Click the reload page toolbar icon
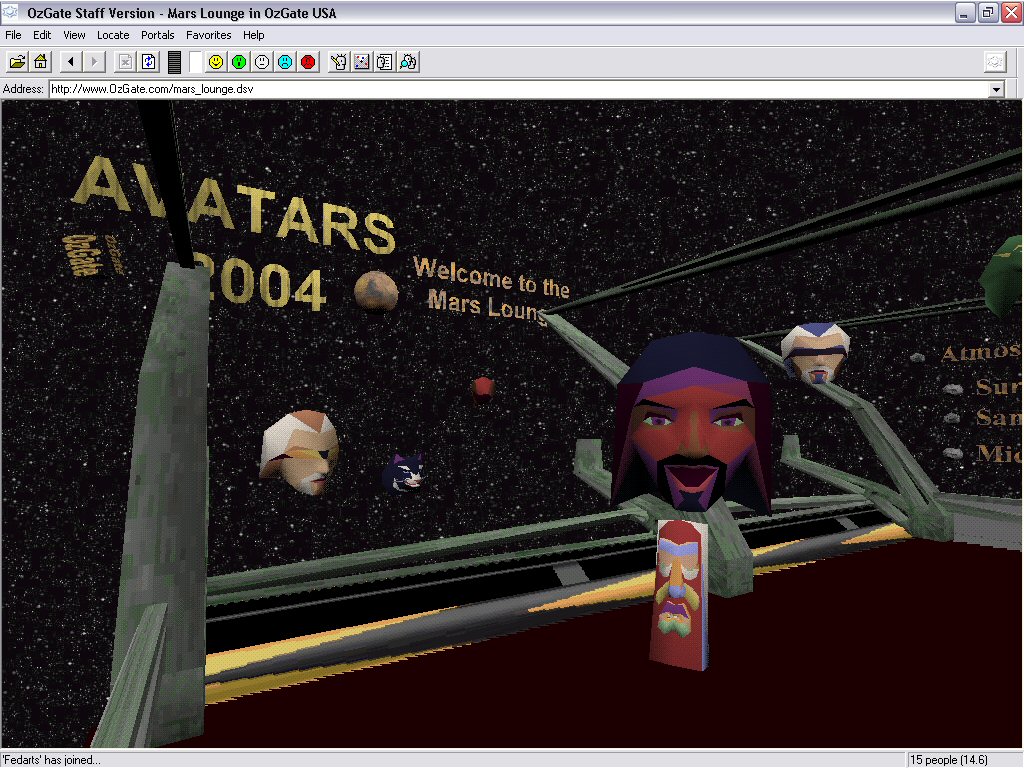This screenshot has width=1024, height=768. (149, 62)
